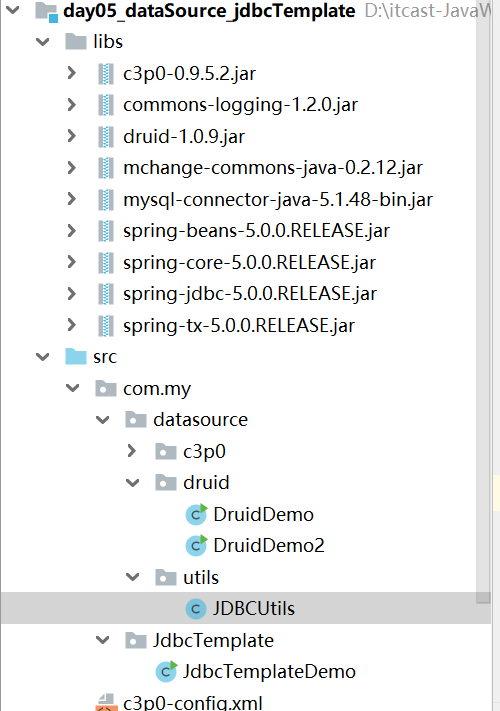Click the libs folder icon
Viewport: 500px width, 711px height.
point(76,42)
